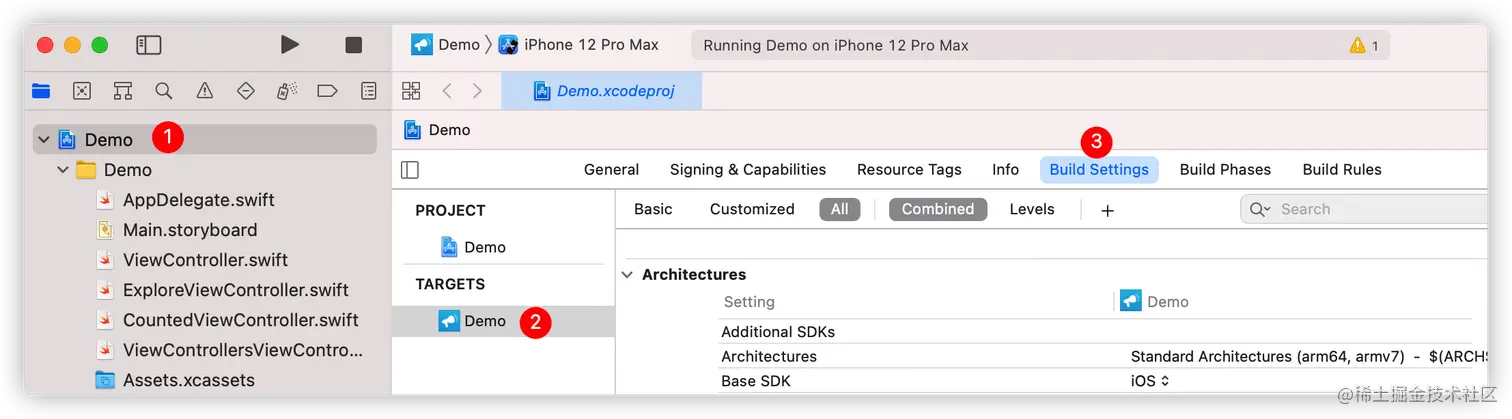1512x419 pixels.
Task: Click the Demo column header in settings table
Action: pyautogui.click(x=1154, y=301)
